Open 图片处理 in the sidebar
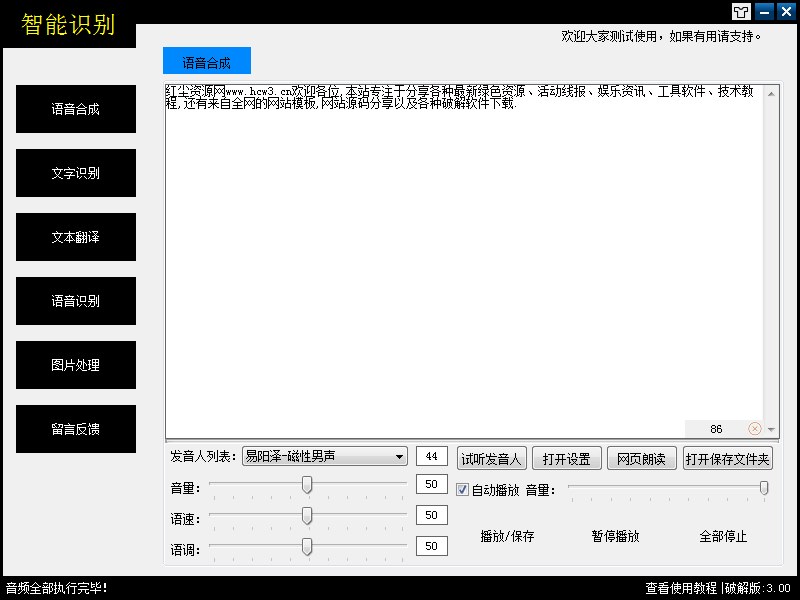Image resolution: width=800 pixels, height=600 pixels. point(76,365)
